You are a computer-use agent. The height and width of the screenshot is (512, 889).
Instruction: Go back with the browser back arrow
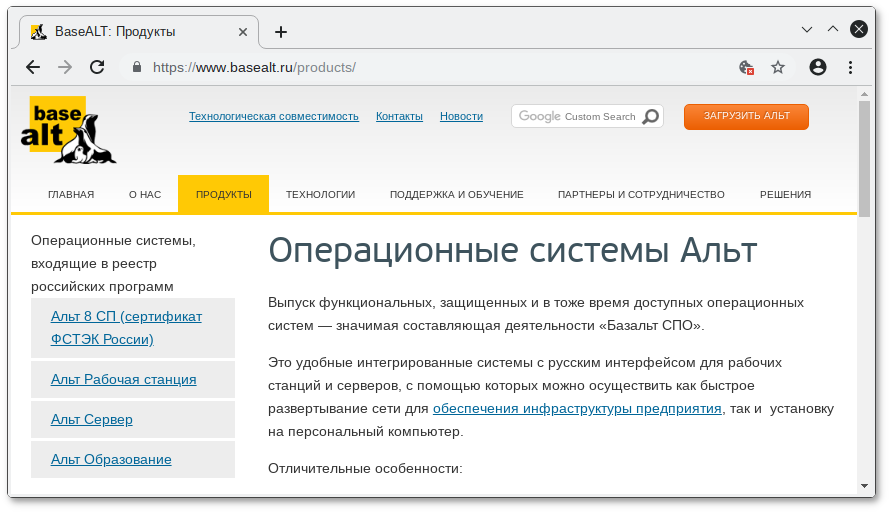[33, 67]
